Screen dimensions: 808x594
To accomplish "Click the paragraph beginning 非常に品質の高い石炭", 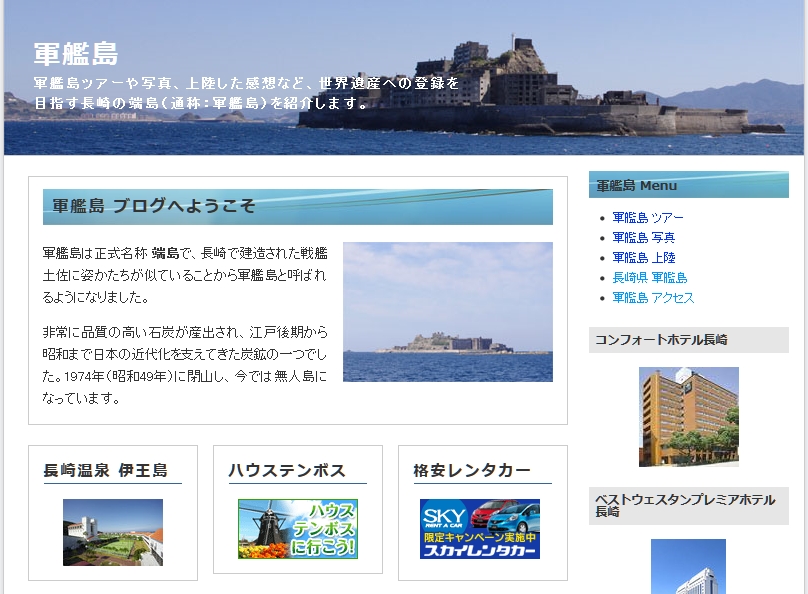I will point(185,365).
